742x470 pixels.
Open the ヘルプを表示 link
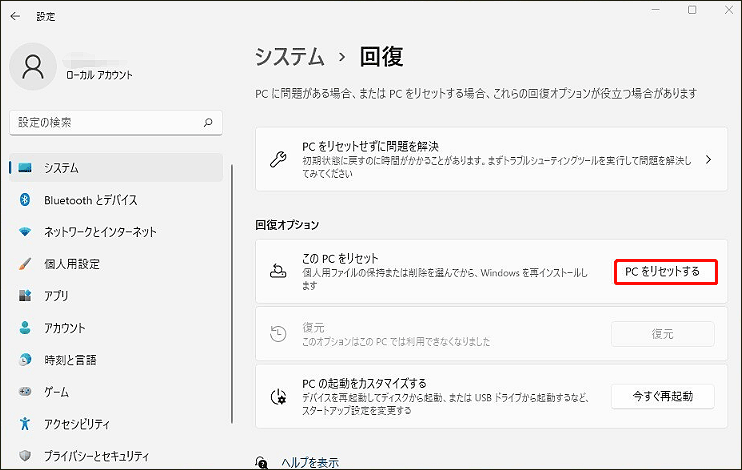click(x=310, y=462)
